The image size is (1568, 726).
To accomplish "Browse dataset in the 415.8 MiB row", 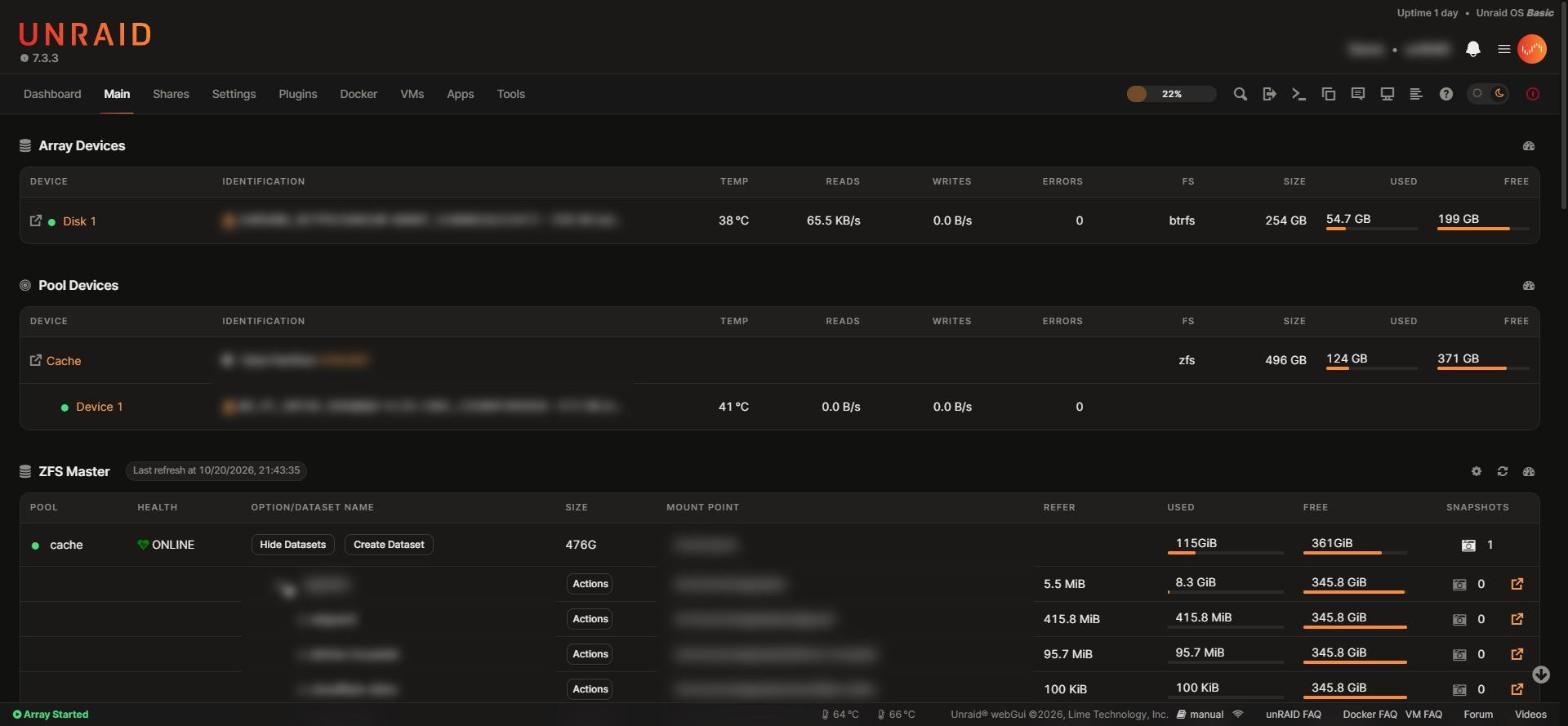I will pos(1517,619).
